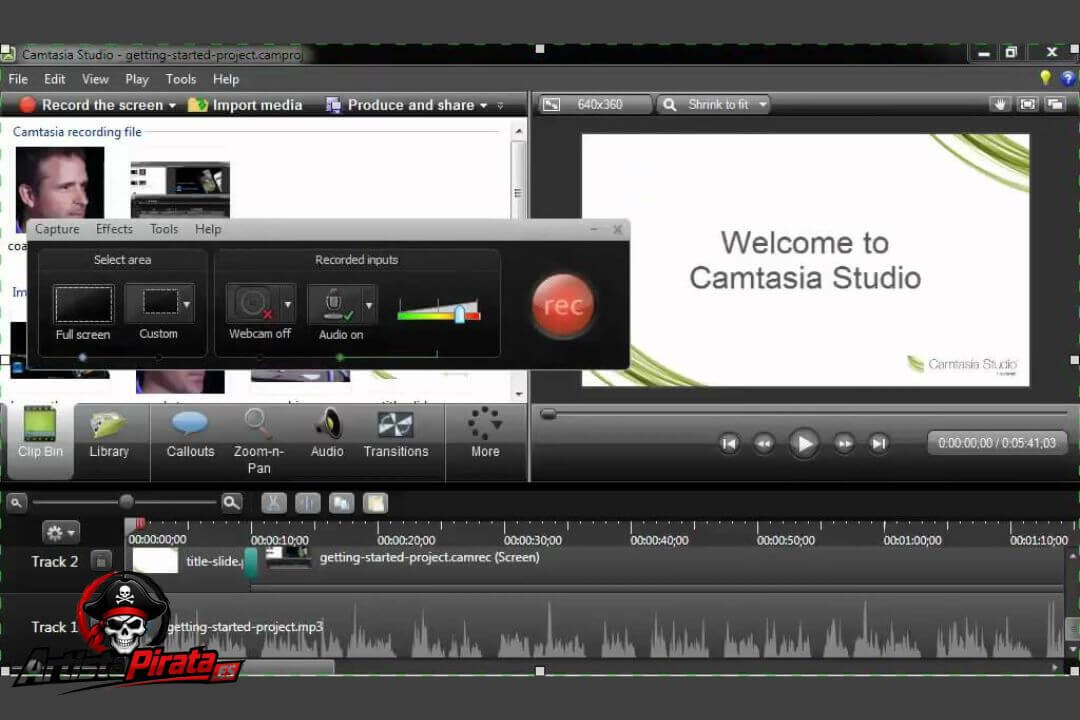Click the Clip Bin vertical scrollbar
The image size is (1080, 720).
click(x=519, y=261)
